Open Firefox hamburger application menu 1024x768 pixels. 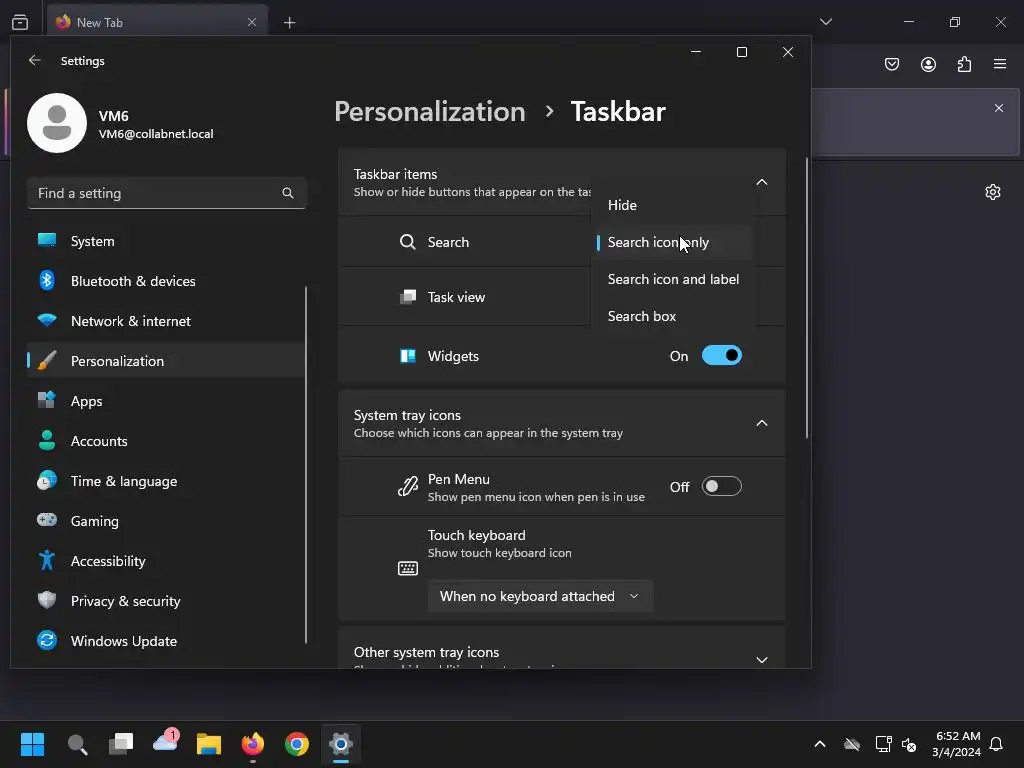[1000, 64]
